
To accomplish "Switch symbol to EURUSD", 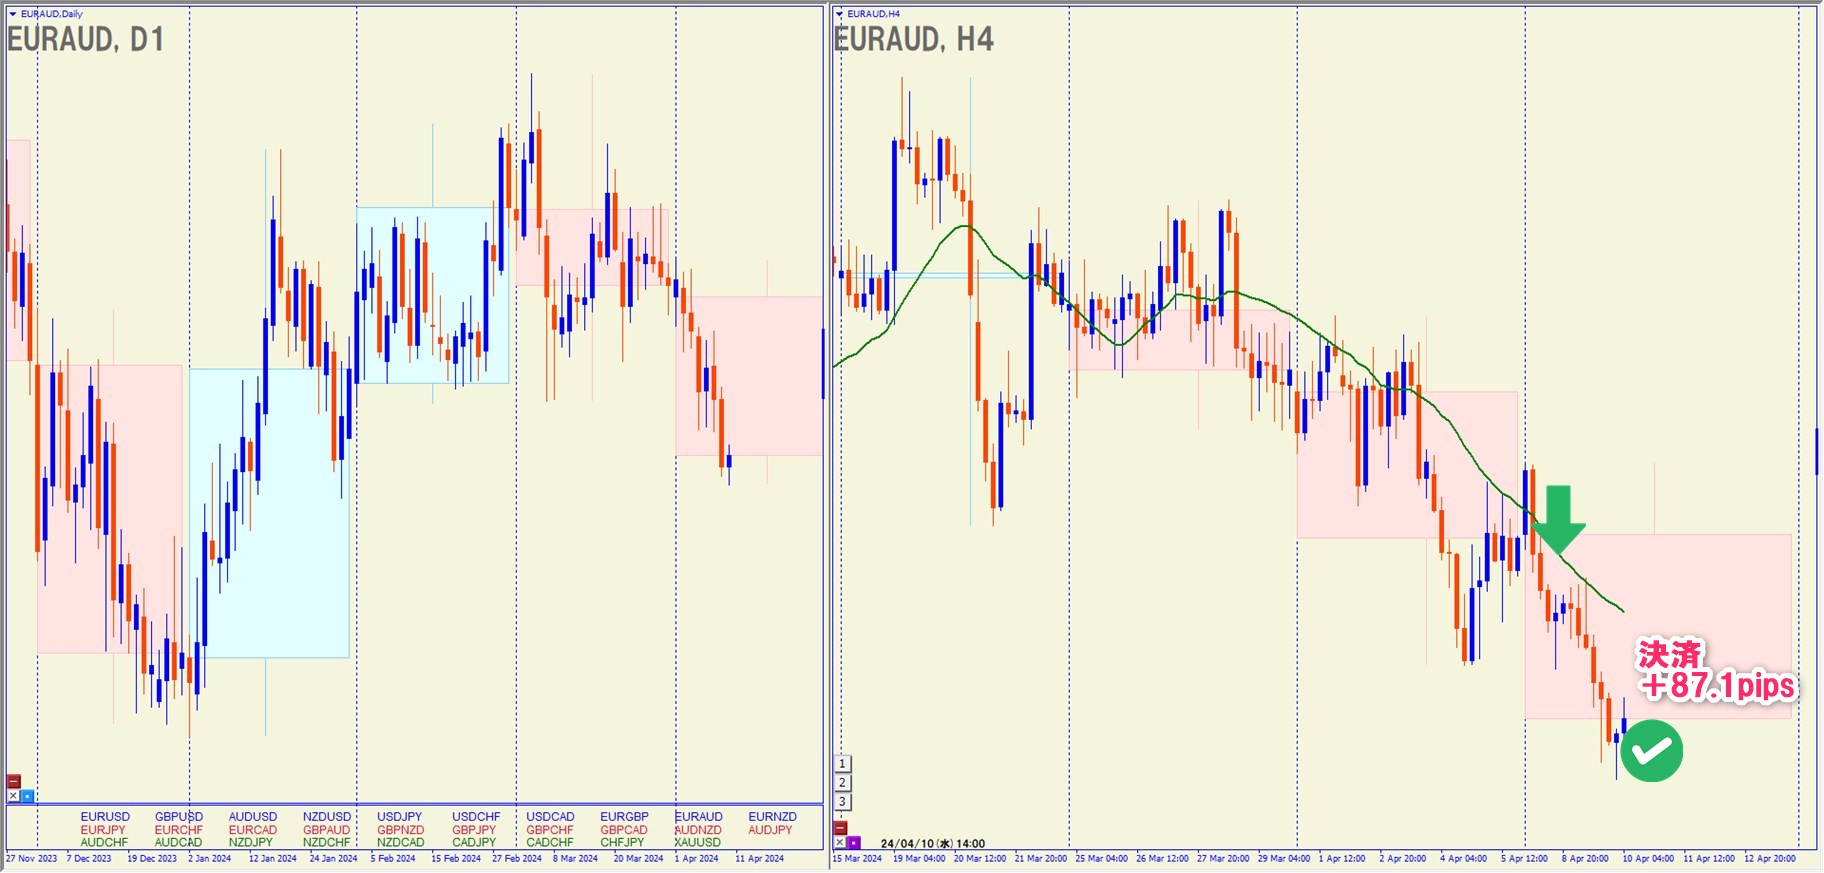I will (x=105, y=817).
